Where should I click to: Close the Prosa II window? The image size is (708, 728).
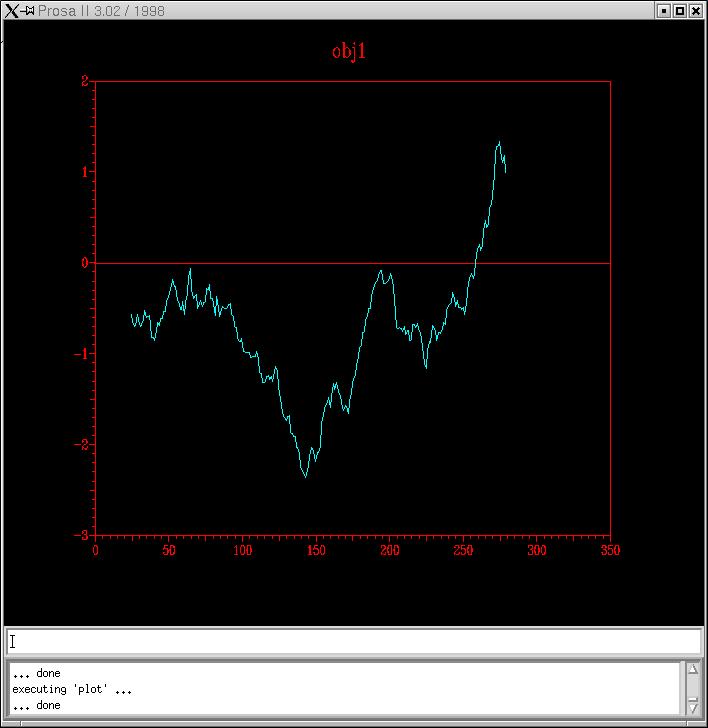[697, 11]
